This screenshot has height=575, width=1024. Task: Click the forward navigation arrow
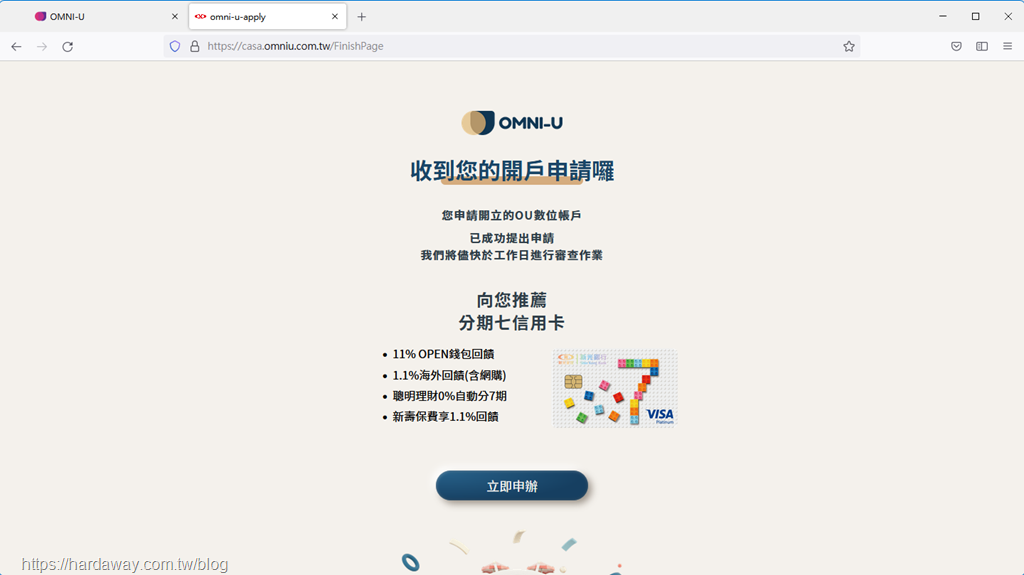pyautogui.click(x=42, y=46)
